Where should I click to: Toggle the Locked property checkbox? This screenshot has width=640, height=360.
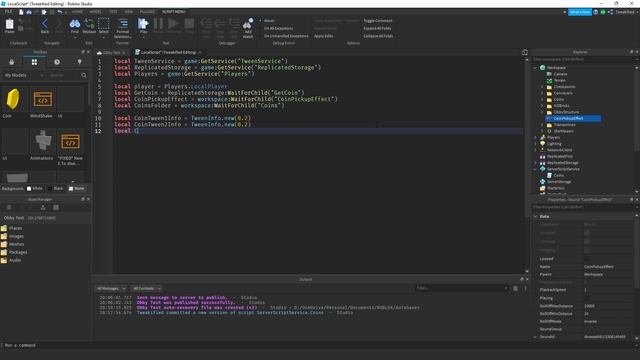tap(587, 259)
